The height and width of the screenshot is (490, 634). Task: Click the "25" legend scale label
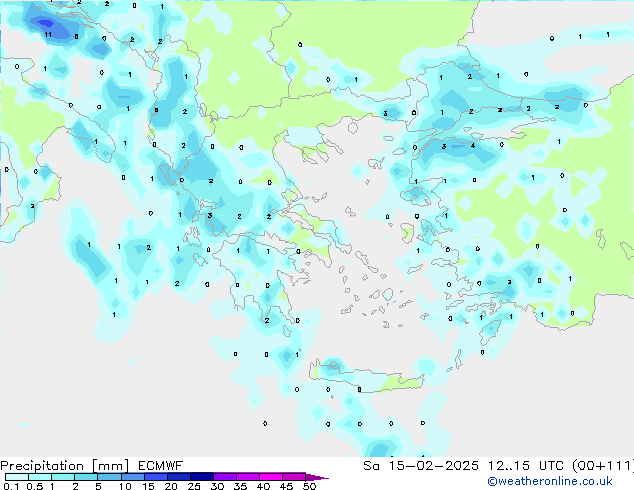(x=194, y=486)
